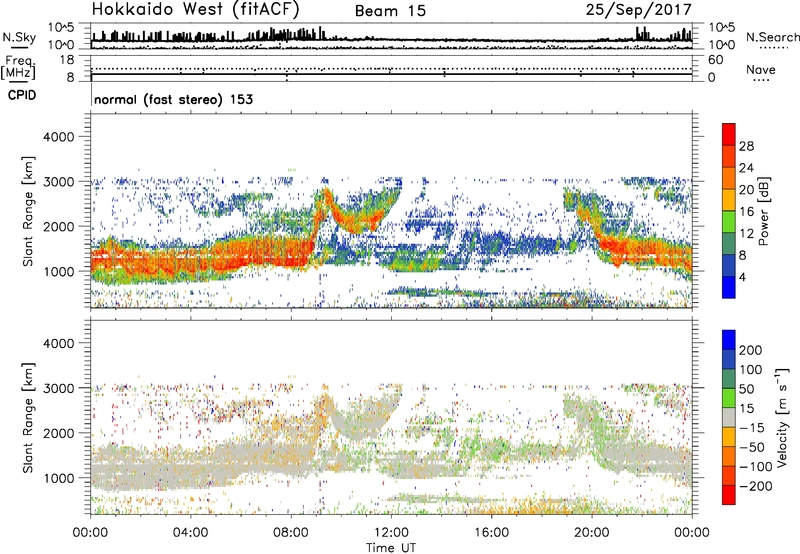
Task: Click the '08:00' time tick label
Action: [291, 533]
